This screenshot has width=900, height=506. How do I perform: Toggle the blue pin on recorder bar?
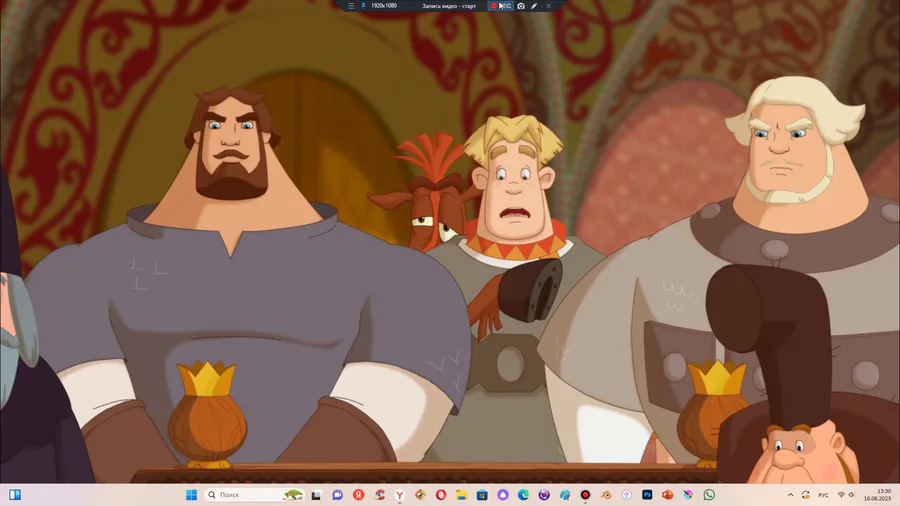point(363,6)
